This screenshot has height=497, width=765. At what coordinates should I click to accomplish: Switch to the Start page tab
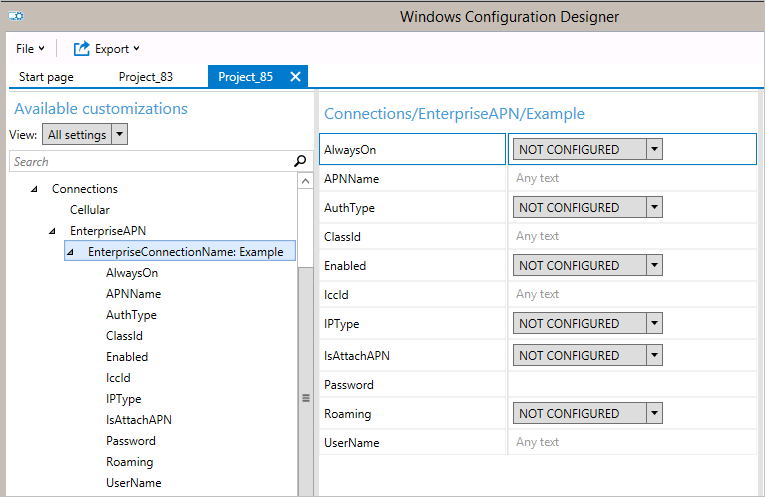click(46, 77)
